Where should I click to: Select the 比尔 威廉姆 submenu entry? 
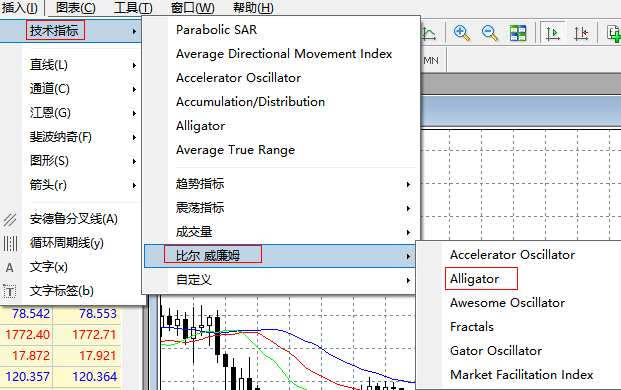tap(280, 256)
